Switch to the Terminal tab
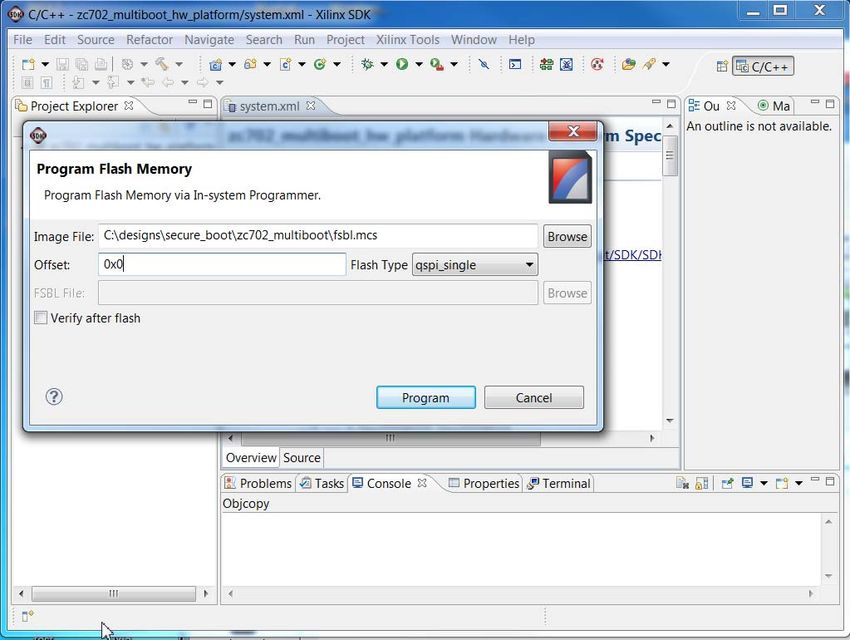This screenshot has width=850, height=640. click(558, 483)
